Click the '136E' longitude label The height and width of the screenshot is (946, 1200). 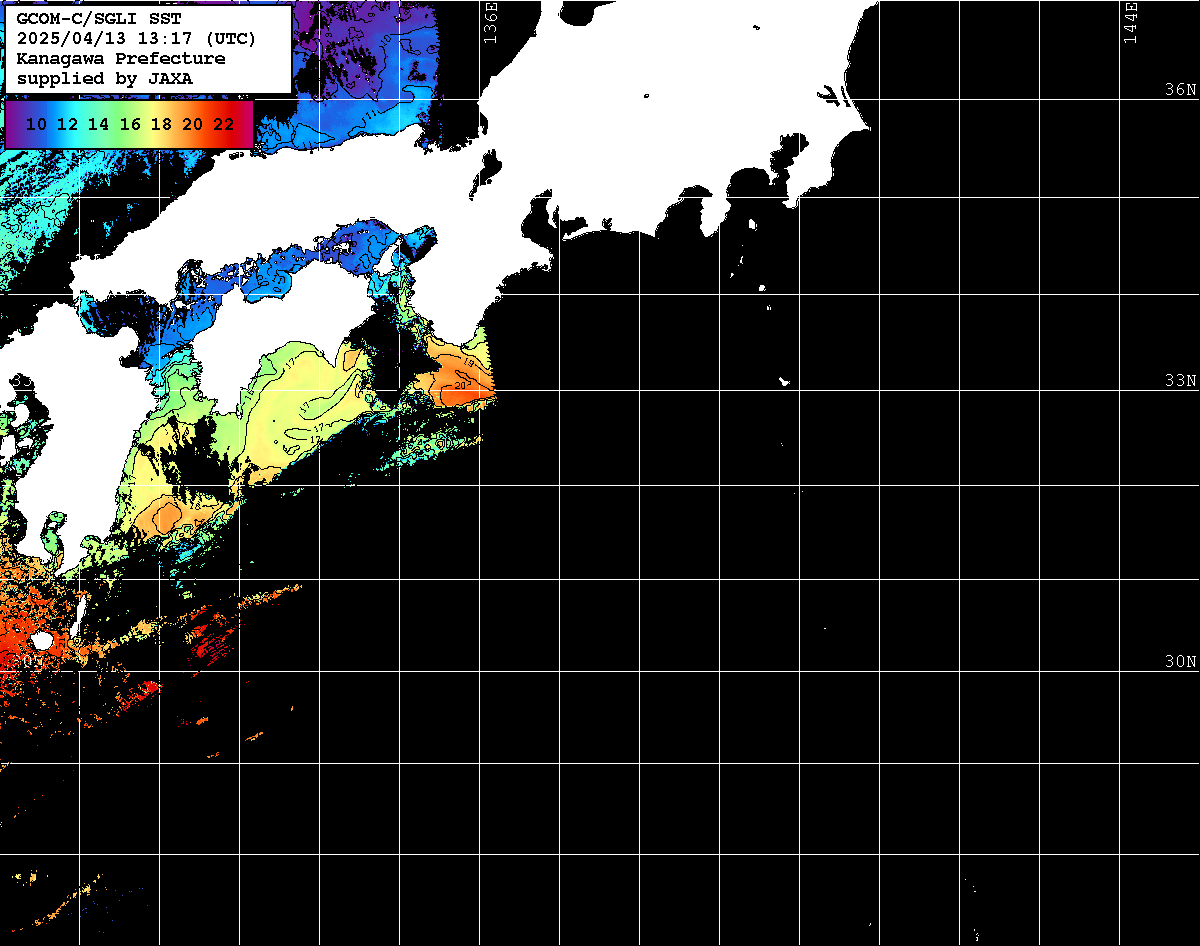point(490,22)
